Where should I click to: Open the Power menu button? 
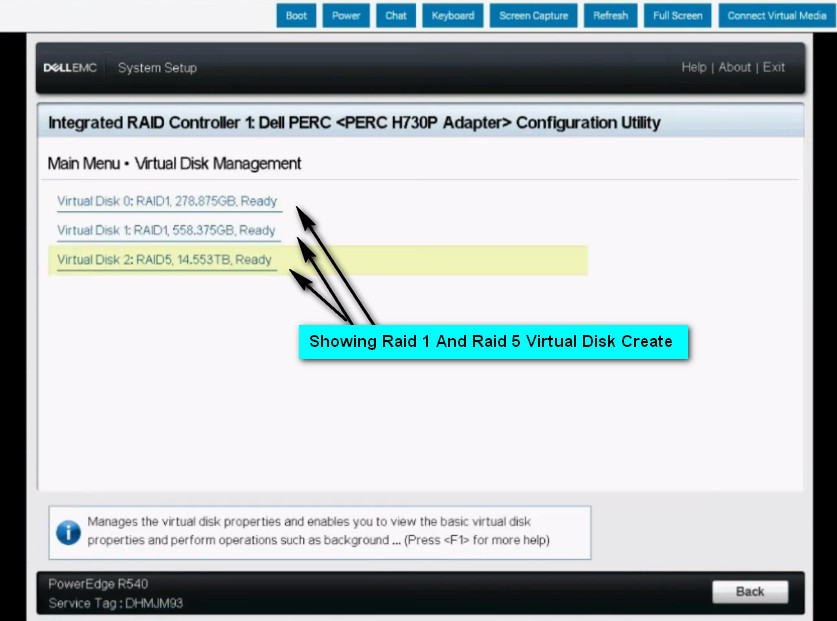point(346,15)
